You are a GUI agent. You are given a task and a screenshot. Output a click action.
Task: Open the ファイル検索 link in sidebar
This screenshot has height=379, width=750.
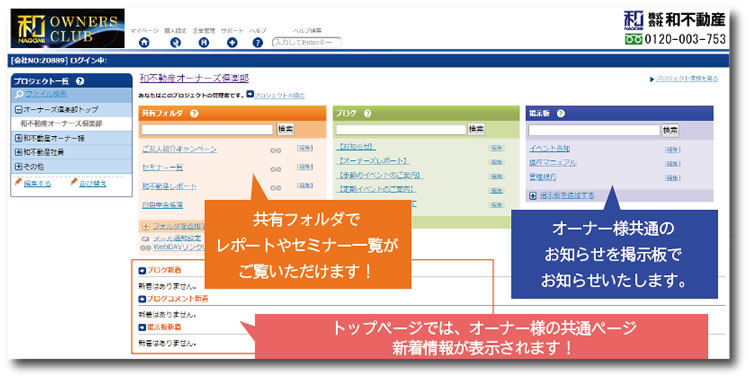[x=46, y=94]
